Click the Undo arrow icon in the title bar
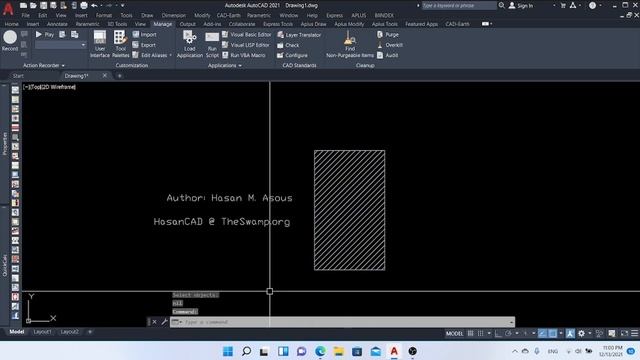The height and width of the screenshot is (360, 640). pos(94,5)
